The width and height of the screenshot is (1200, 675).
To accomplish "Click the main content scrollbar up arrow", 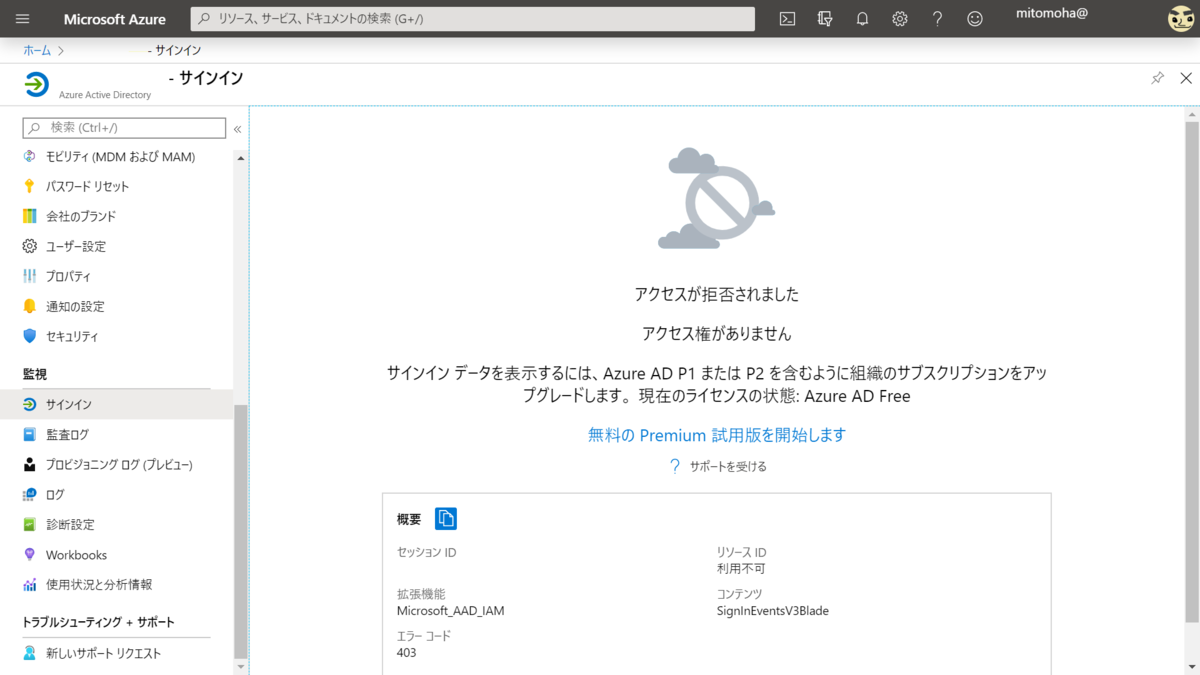I will pos(1192,116).
